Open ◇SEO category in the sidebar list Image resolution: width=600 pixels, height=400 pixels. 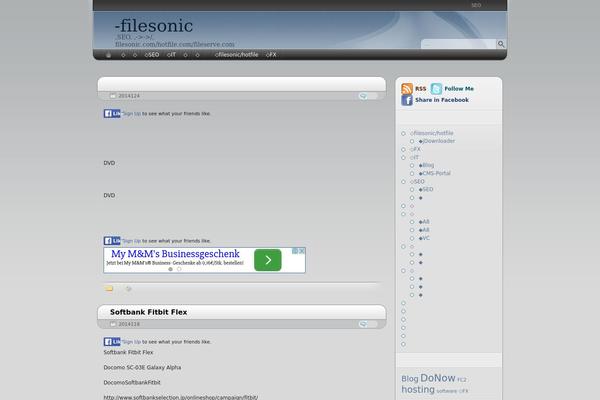point(417,181)
